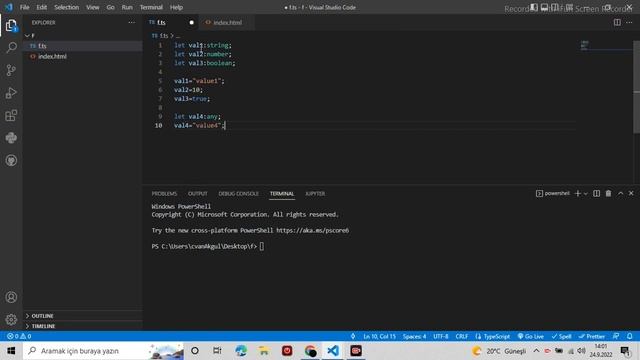Open Google Chrome from the taskbar
The image size is (640, 360).
pos(310,351)
